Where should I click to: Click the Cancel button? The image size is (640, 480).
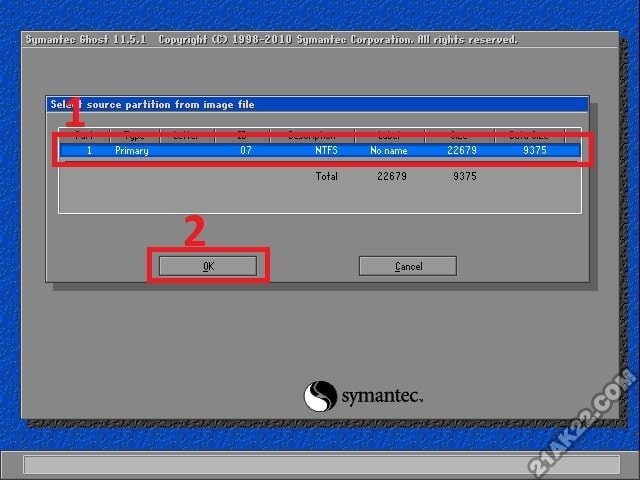click(x=408, y=266)
